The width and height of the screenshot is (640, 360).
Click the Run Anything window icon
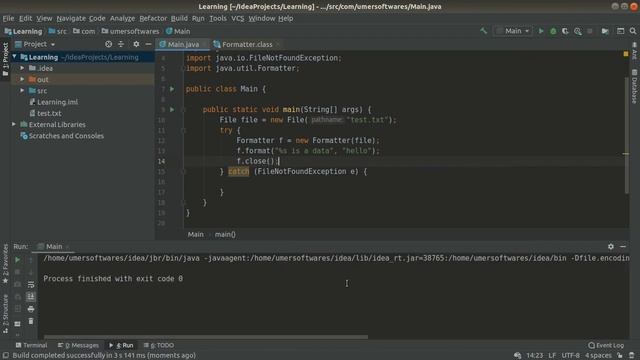(620, 31)
